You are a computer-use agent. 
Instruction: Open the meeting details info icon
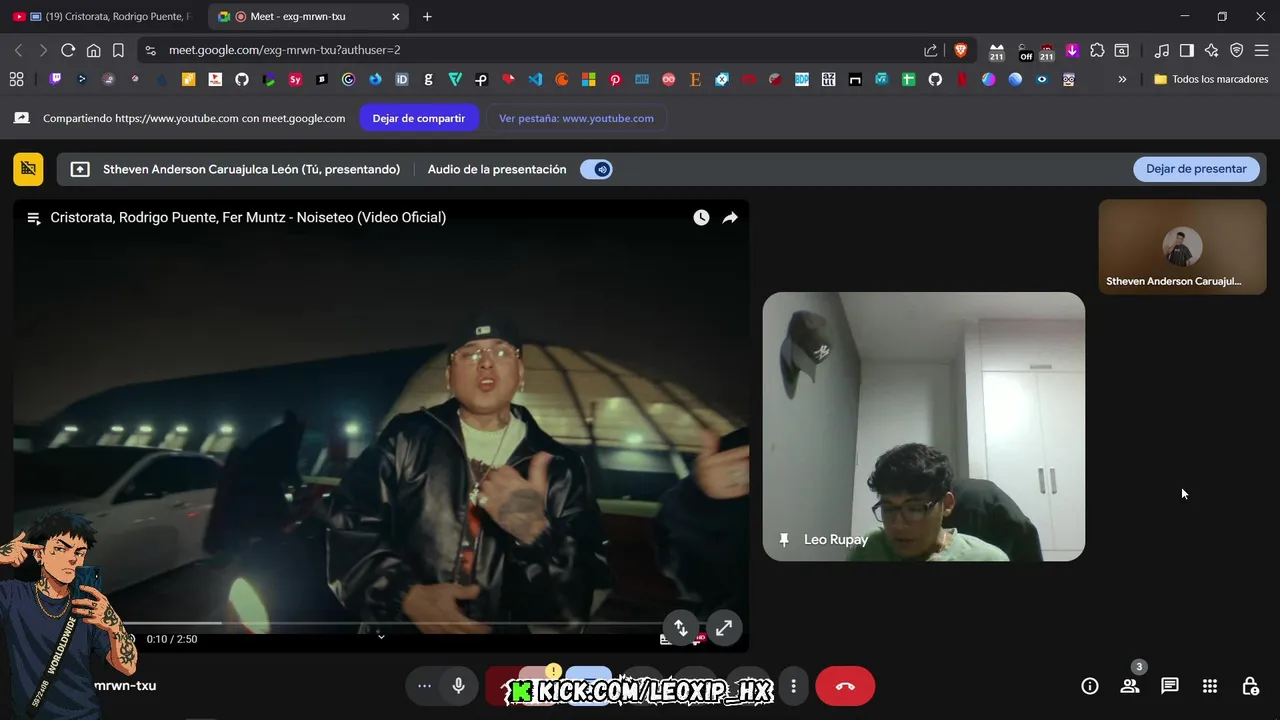pos(1090,686)
